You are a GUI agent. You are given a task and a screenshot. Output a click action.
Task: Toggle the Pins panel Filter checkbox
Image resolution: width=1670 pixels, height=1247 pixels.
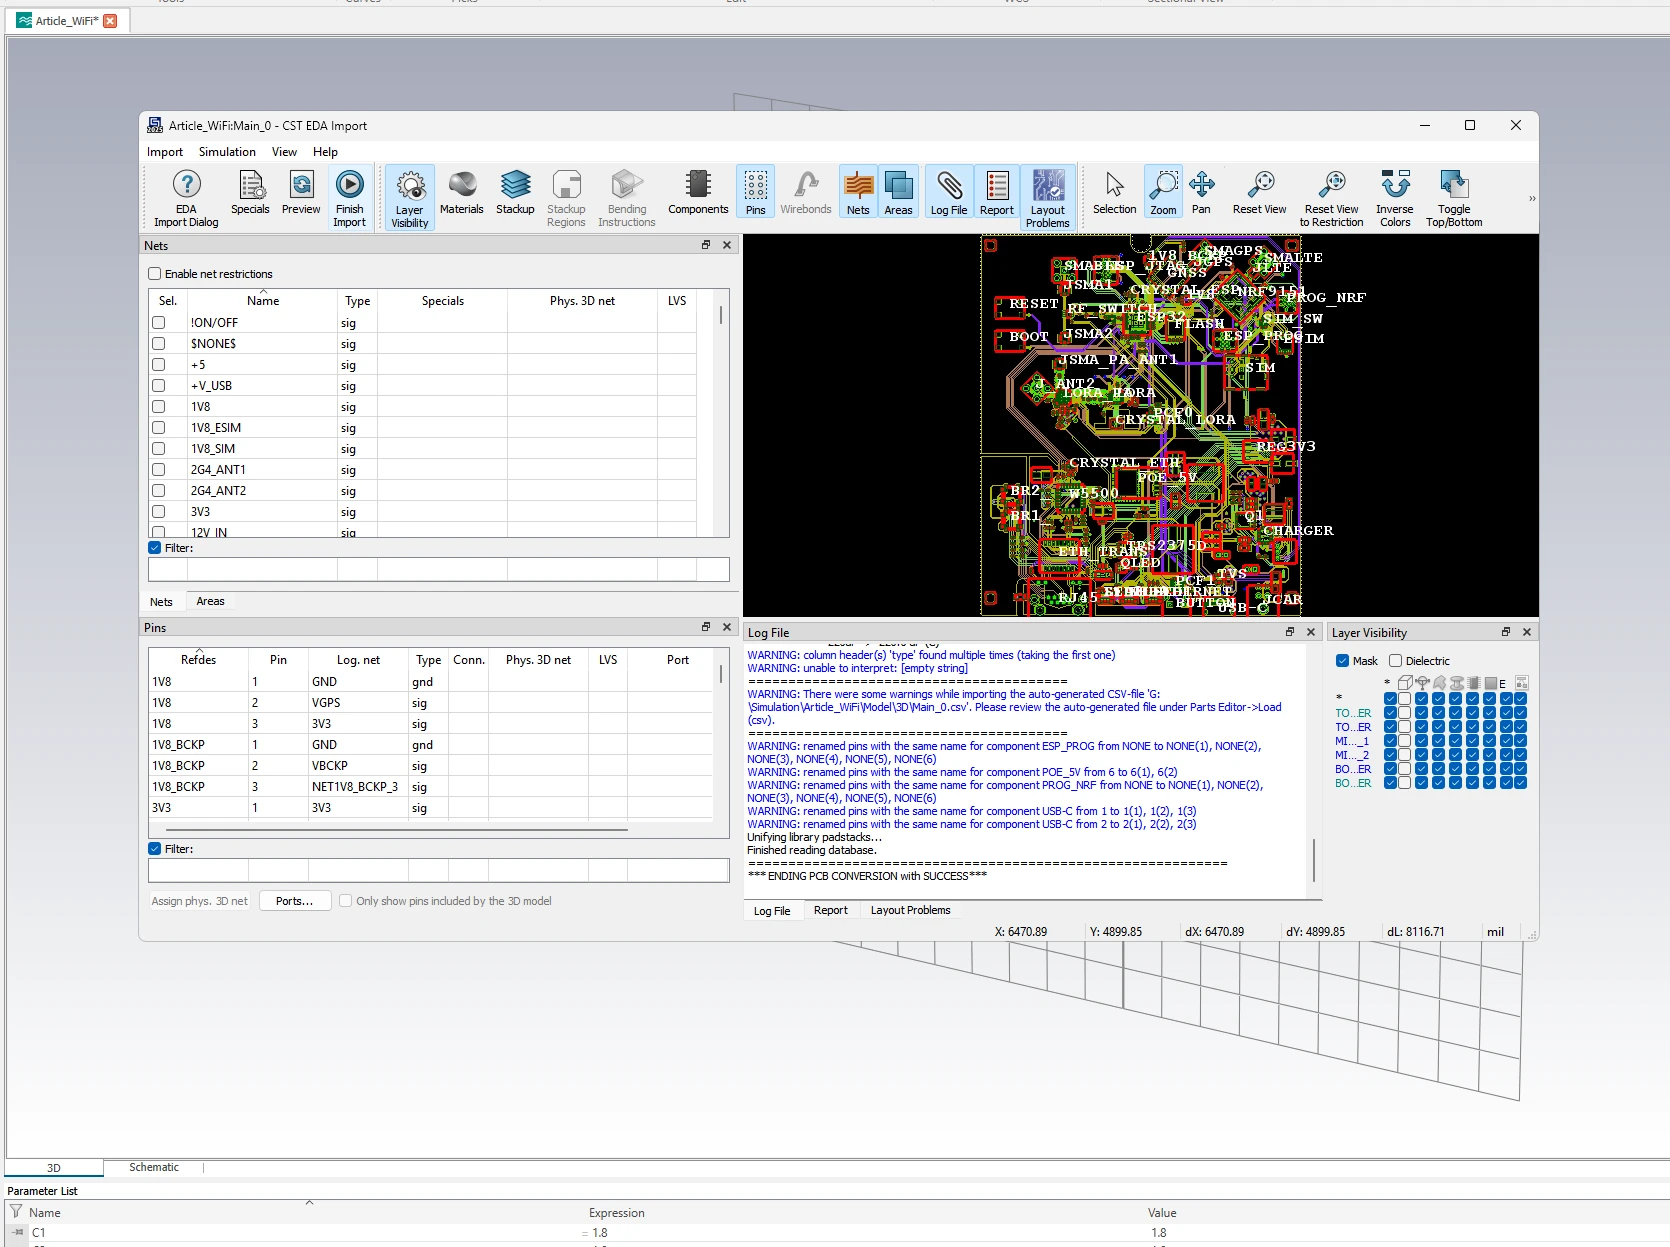pyautogui.click(x=154, y=849)
